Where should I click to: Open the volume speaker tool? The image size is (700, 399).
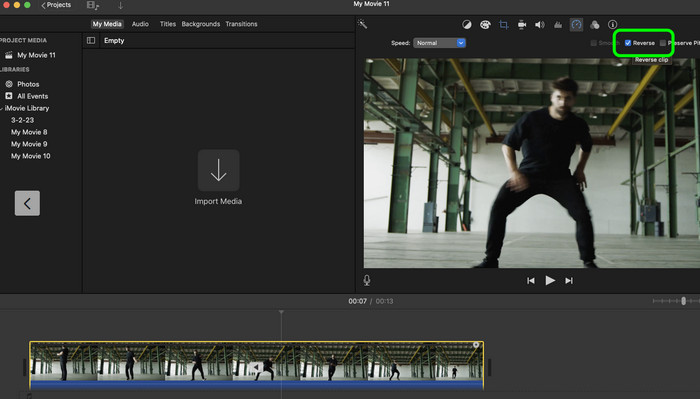point(540,25)
